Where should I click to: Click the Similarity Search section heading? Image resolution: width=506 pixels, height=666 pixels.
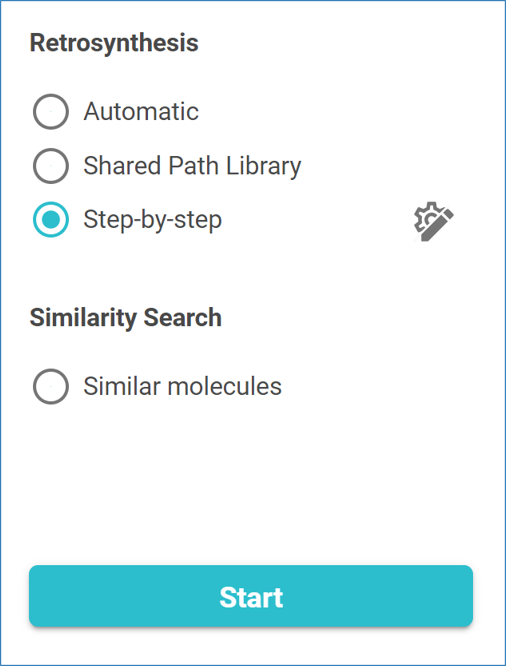(x=126, y=318)
